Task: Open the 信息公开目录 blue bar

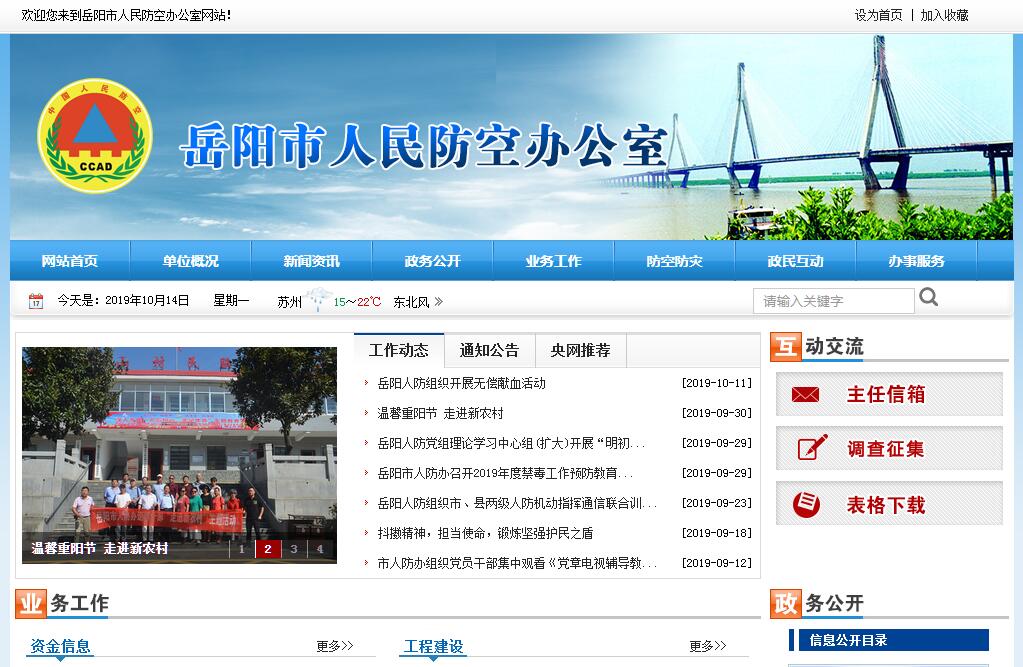Action: pos(889,640)
